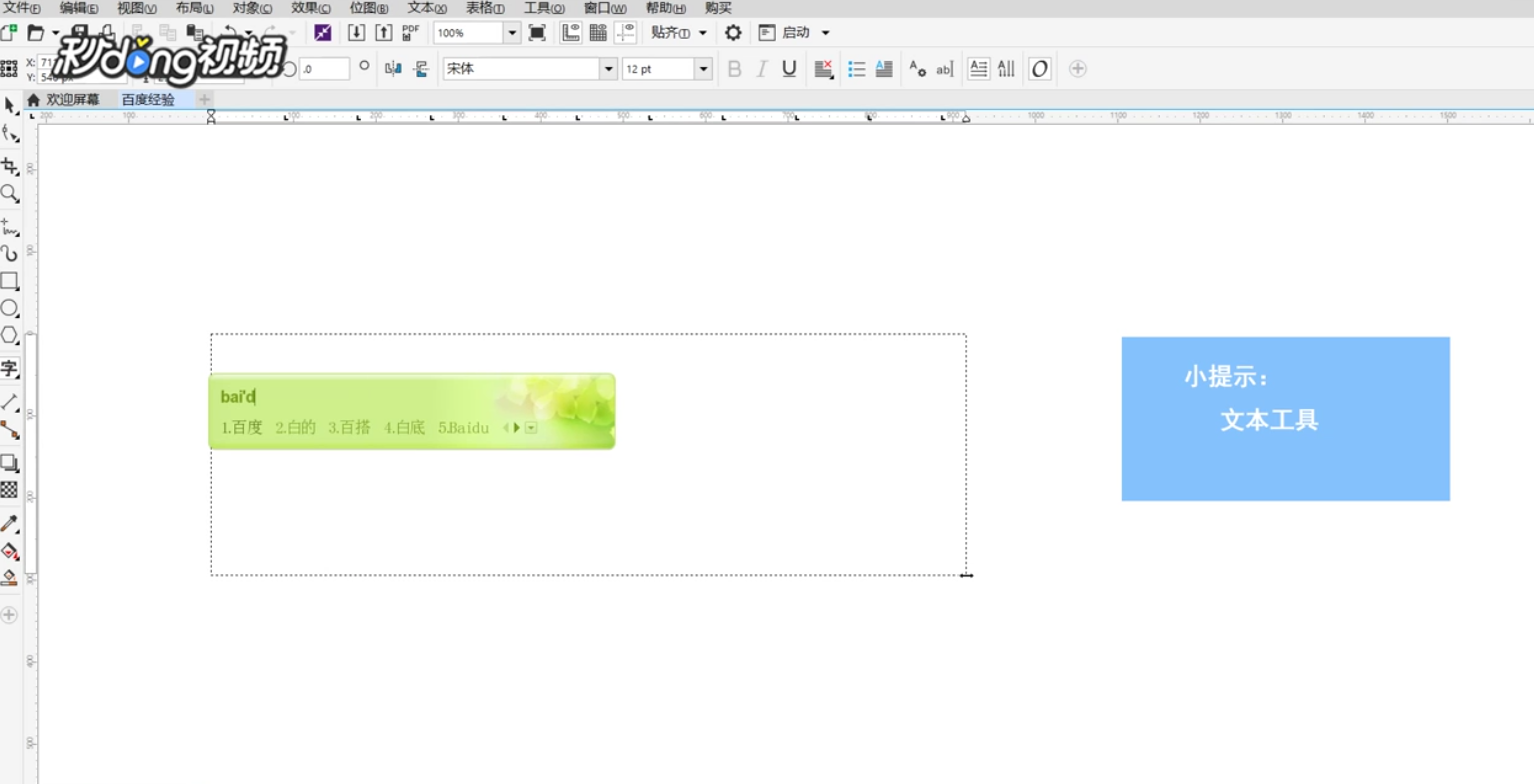Click the Publish to PDF icon
Screen dimensions: 1534x784
[411, 32]
